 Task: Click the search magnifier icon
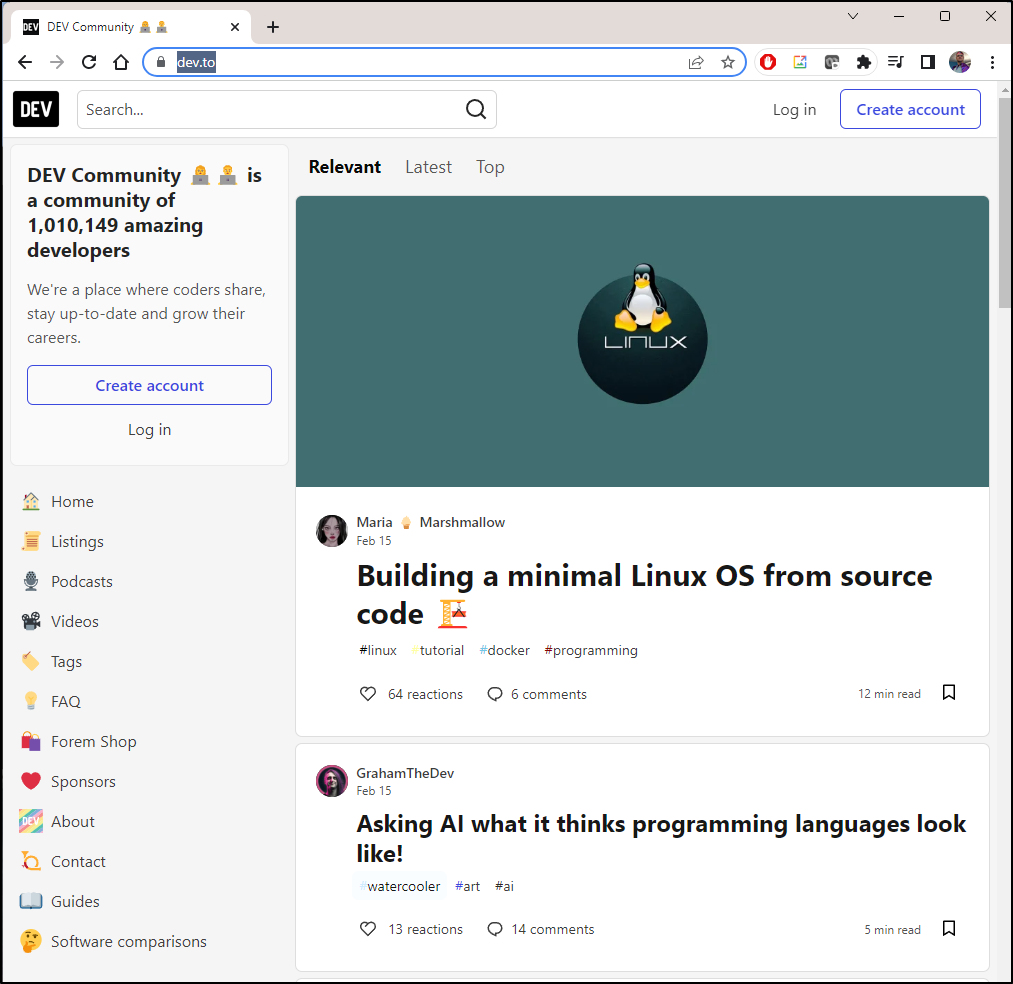(x=476, y=109)
